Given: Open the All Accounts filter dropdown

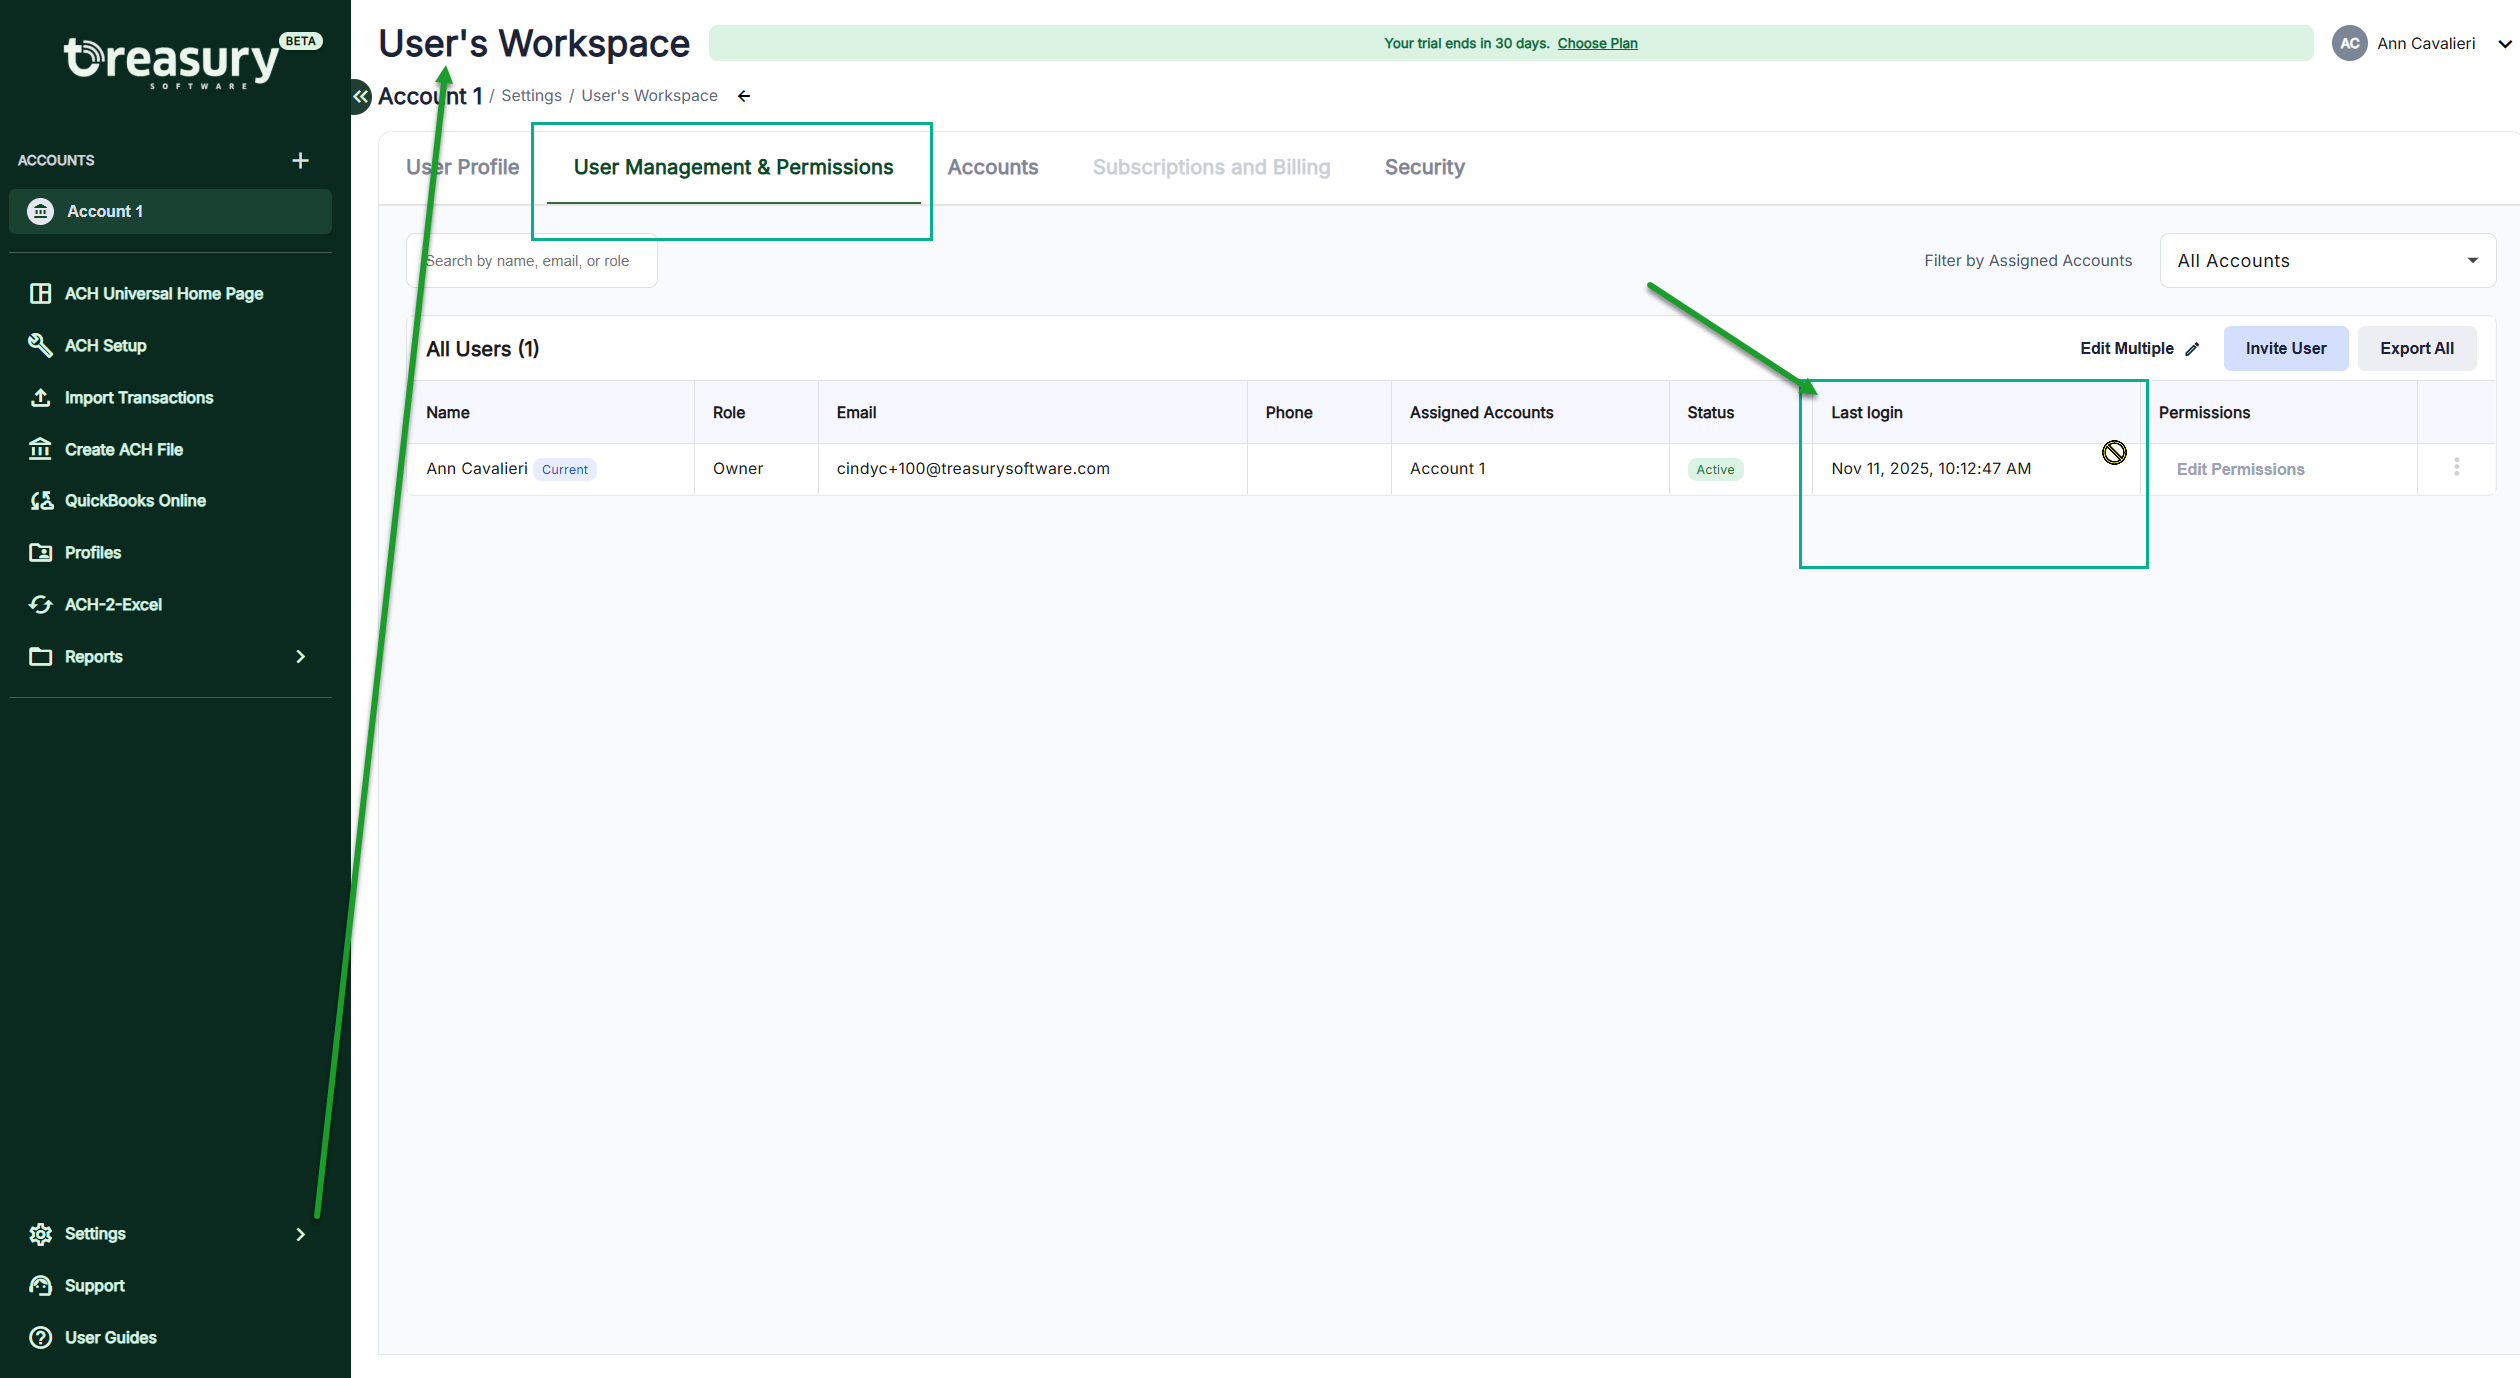Looking at the screenshot, I should 2327,261.
